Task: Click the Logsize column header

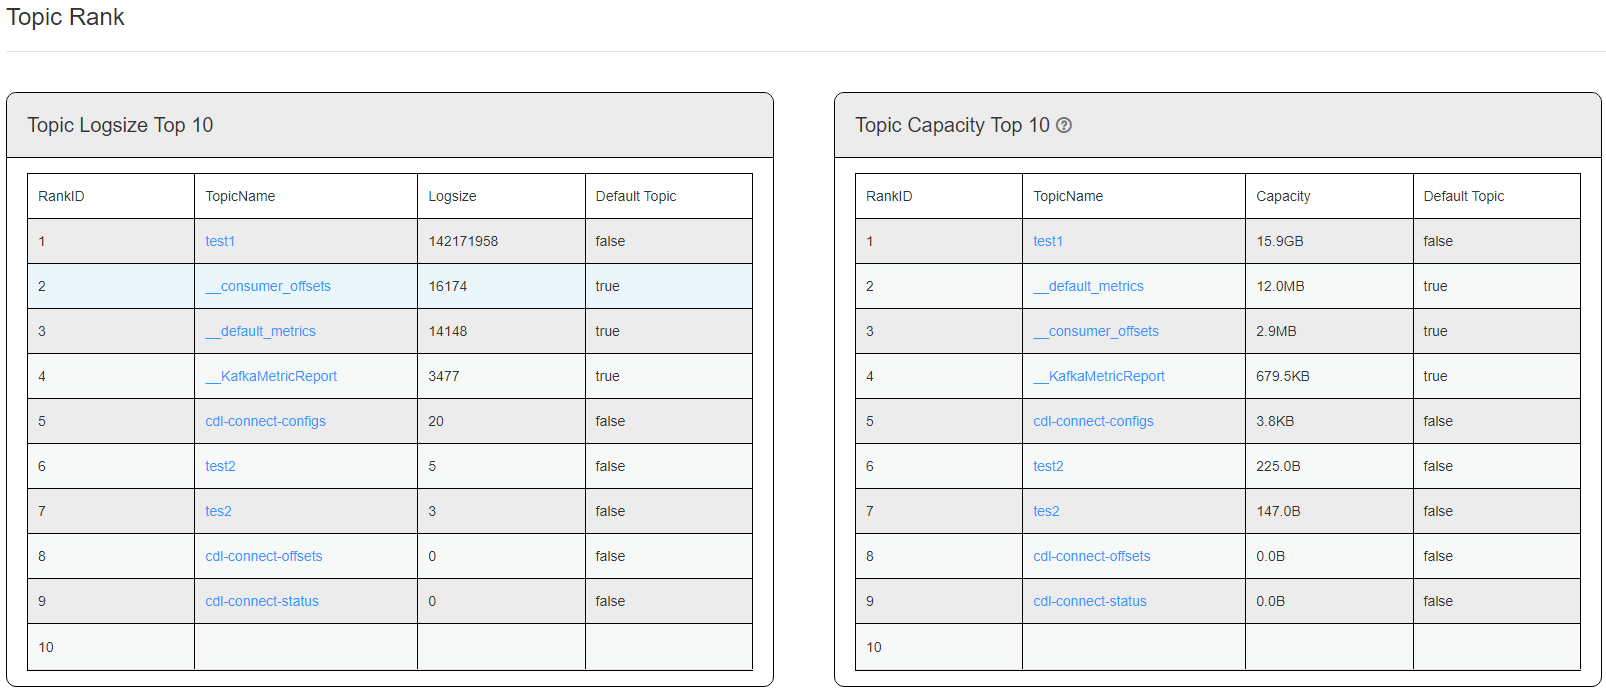Action: [x=452, y=196]
